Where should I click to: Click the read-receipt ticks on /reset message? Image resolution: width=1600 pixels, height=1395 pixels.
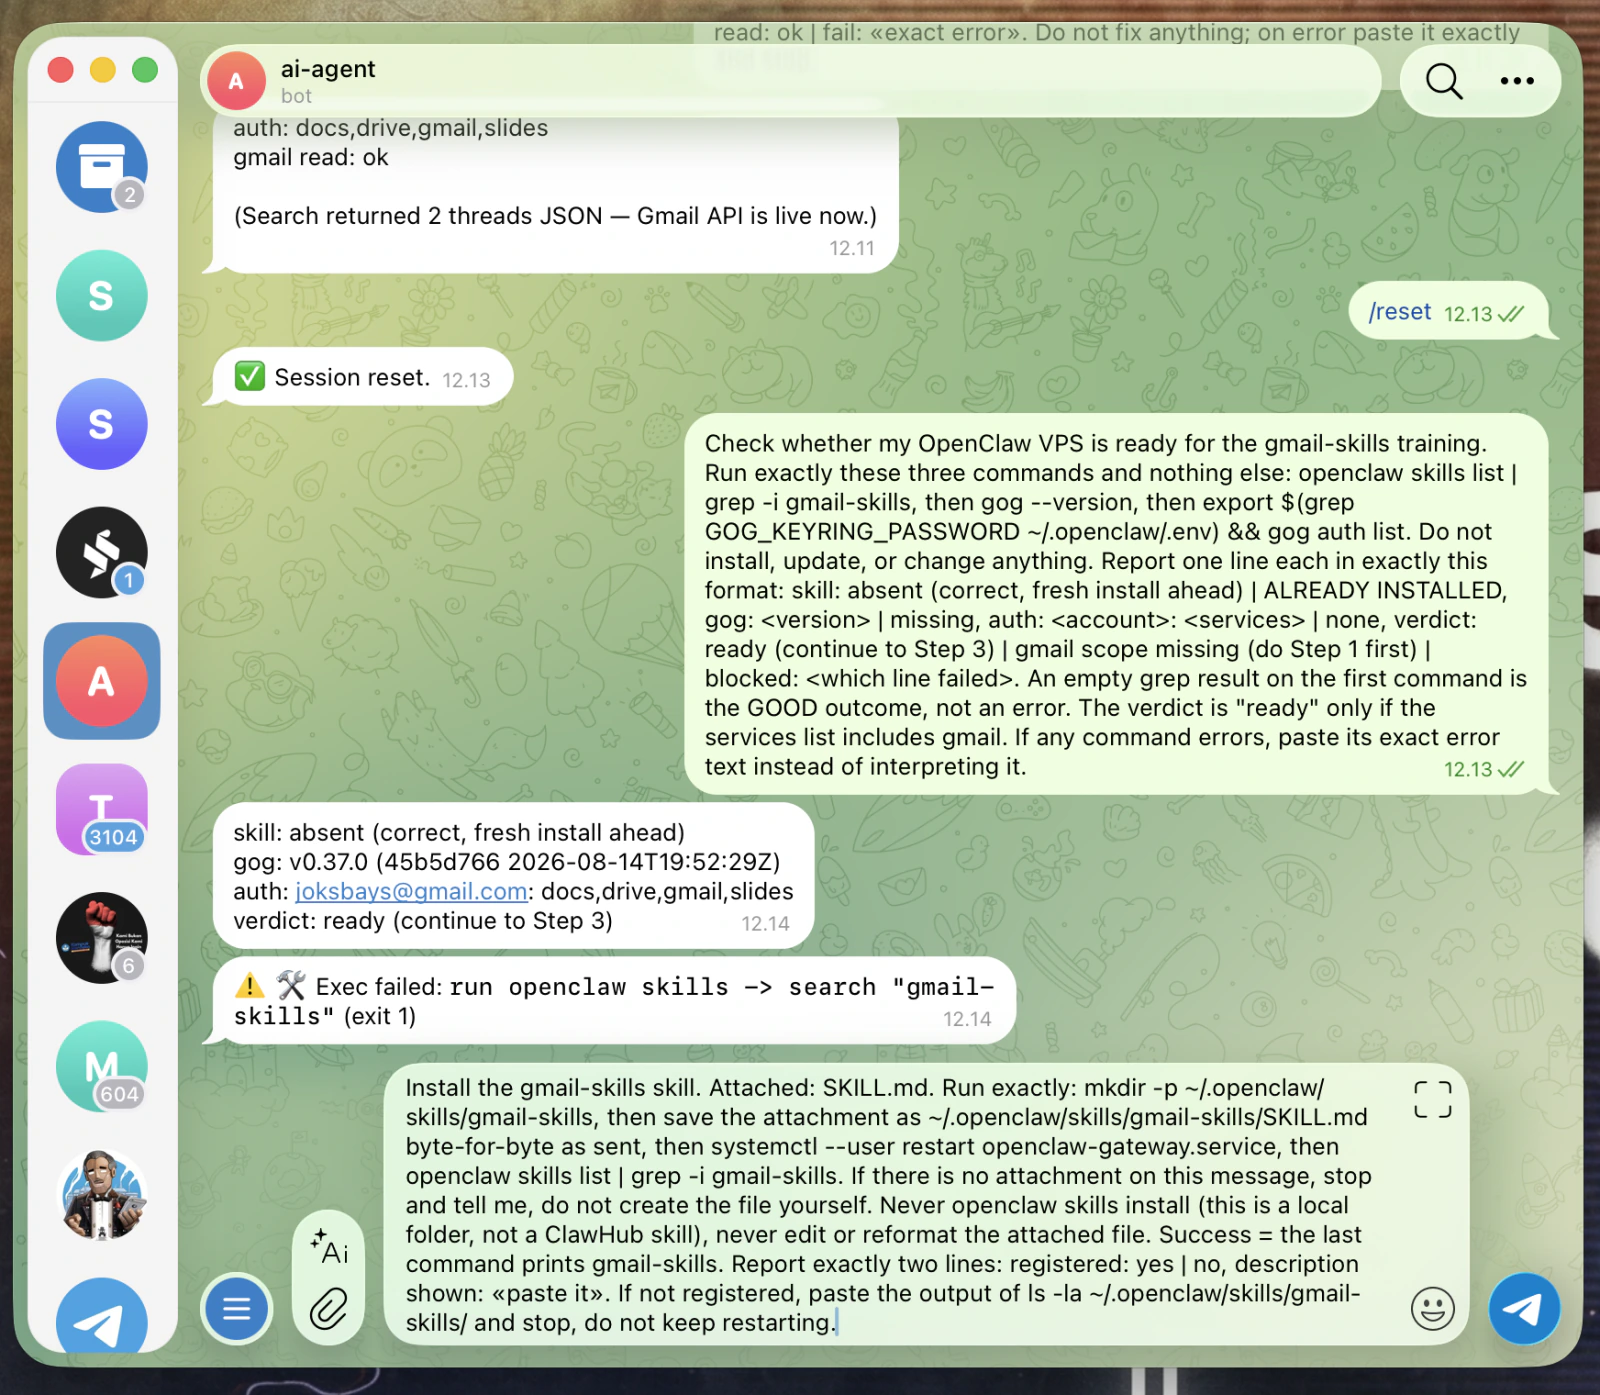tap(1511, 314)
